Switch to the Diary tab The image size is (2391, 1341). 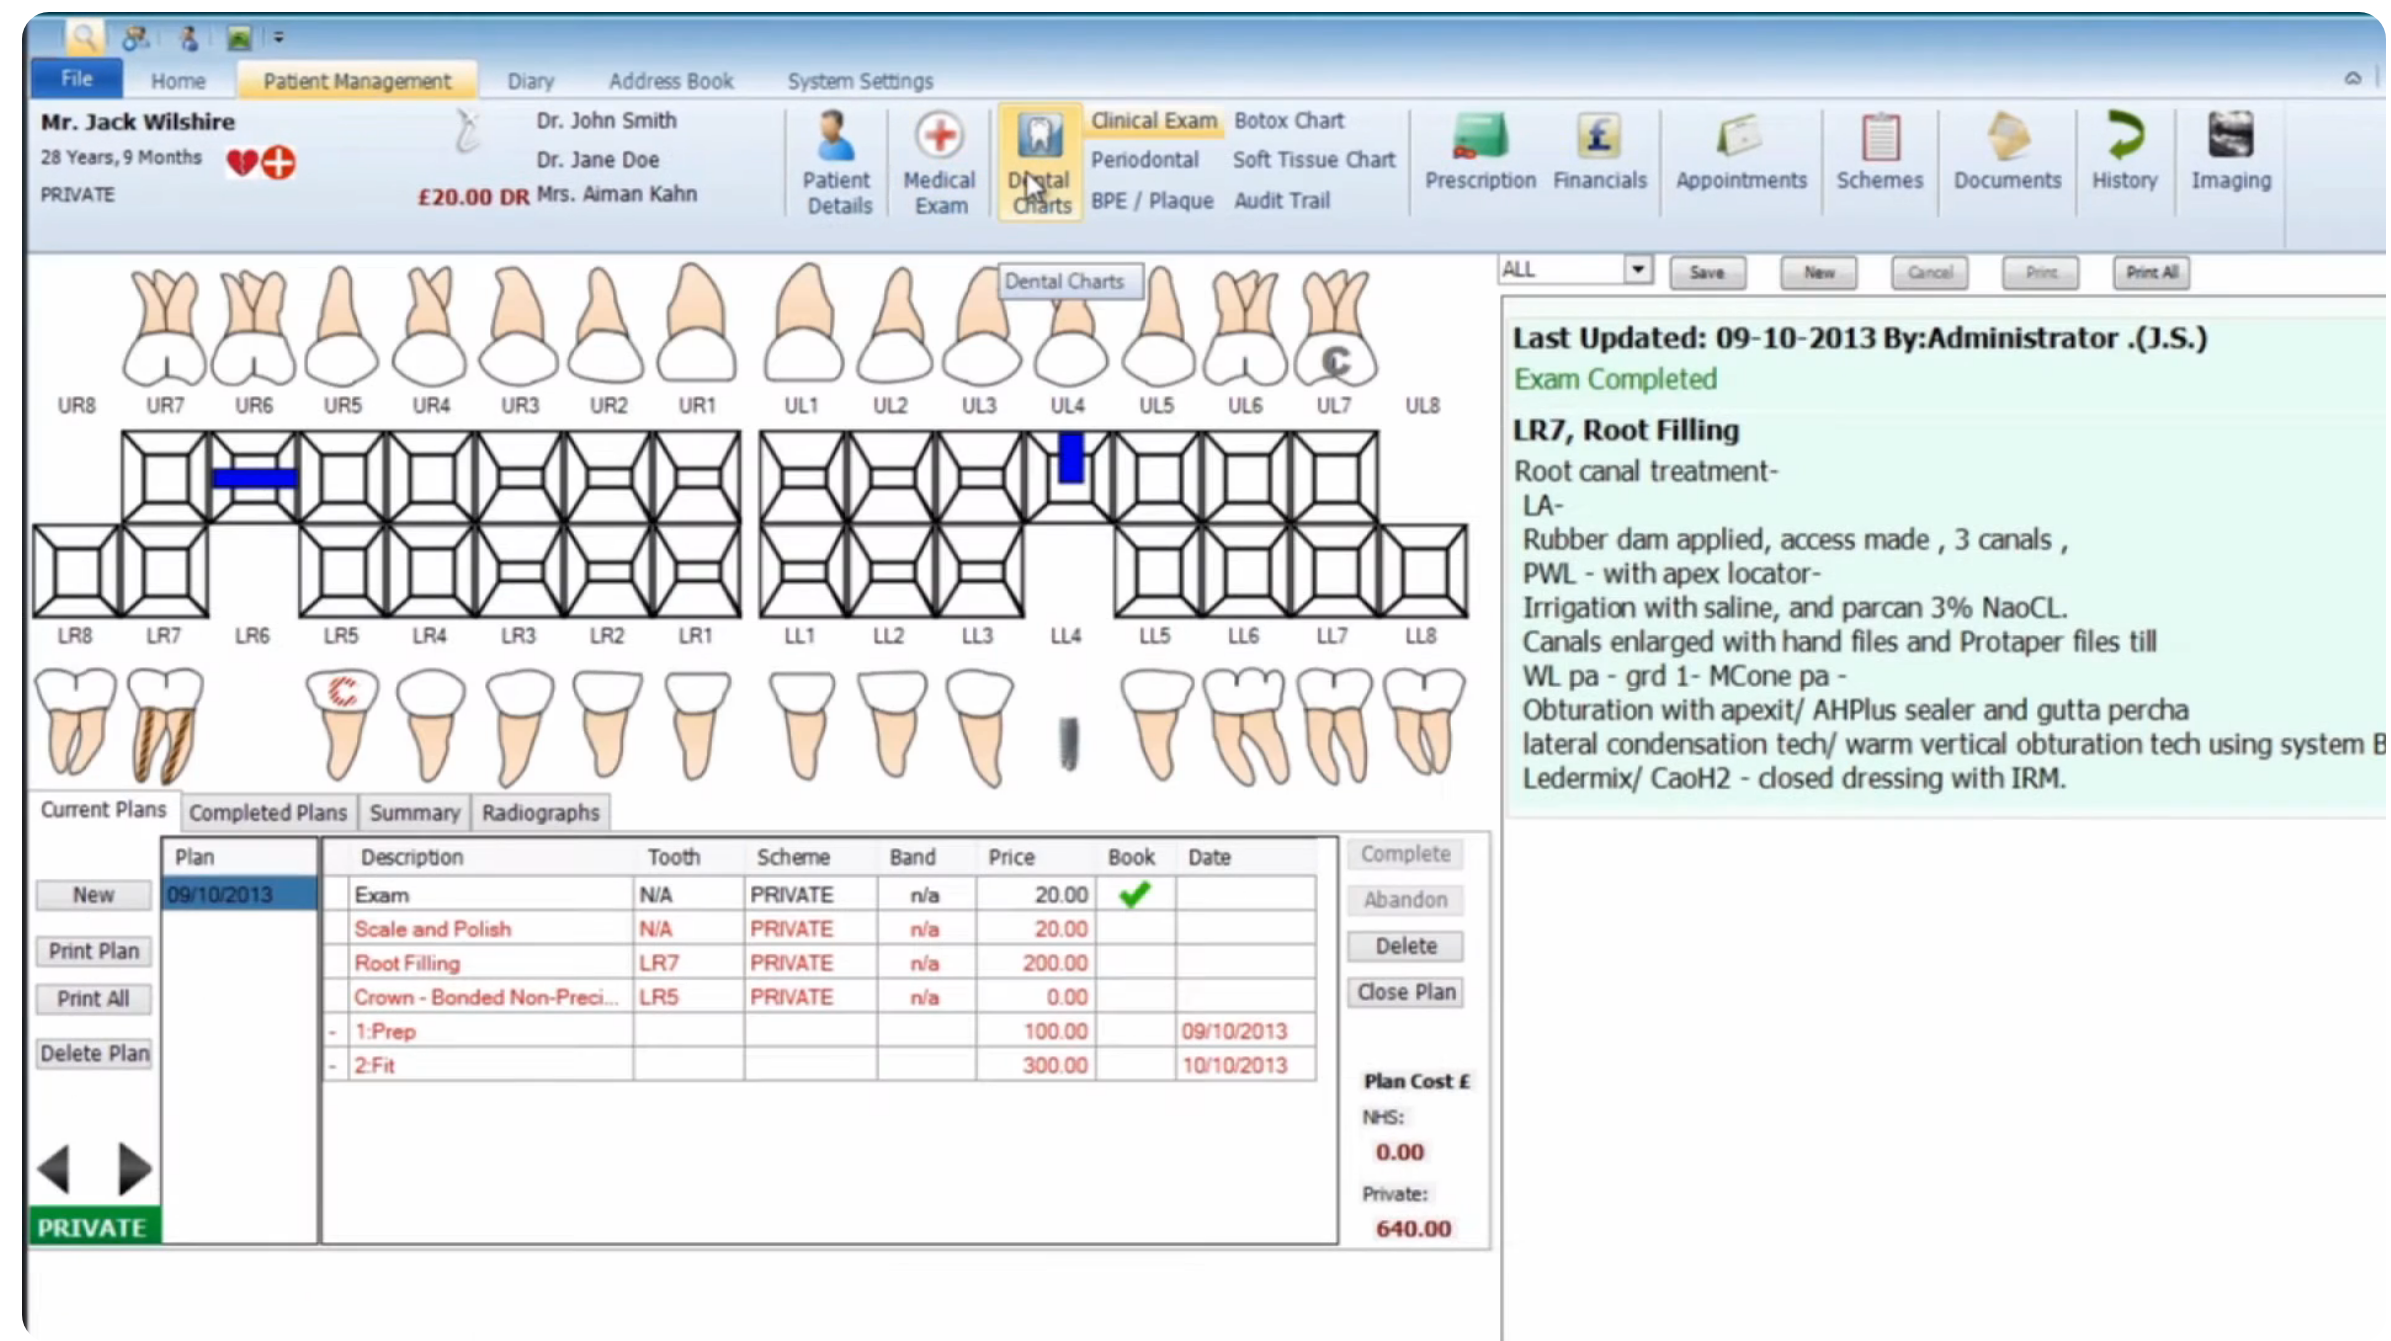tap(530, 81)
